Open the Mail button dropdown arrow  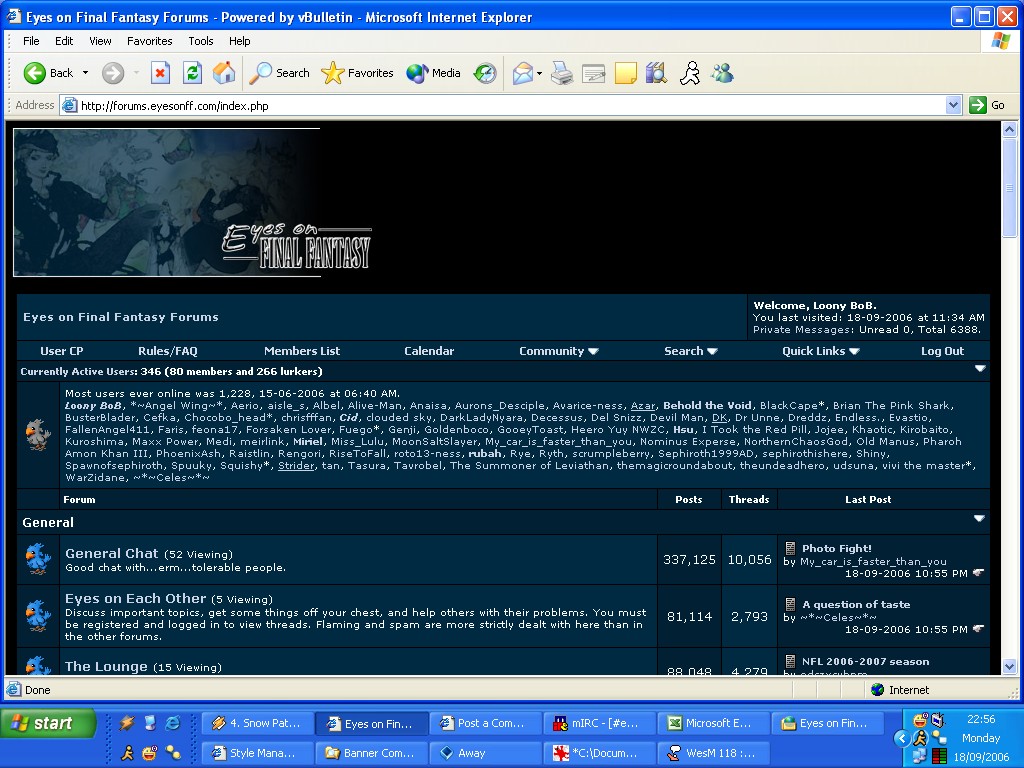(x=539, y=73)
